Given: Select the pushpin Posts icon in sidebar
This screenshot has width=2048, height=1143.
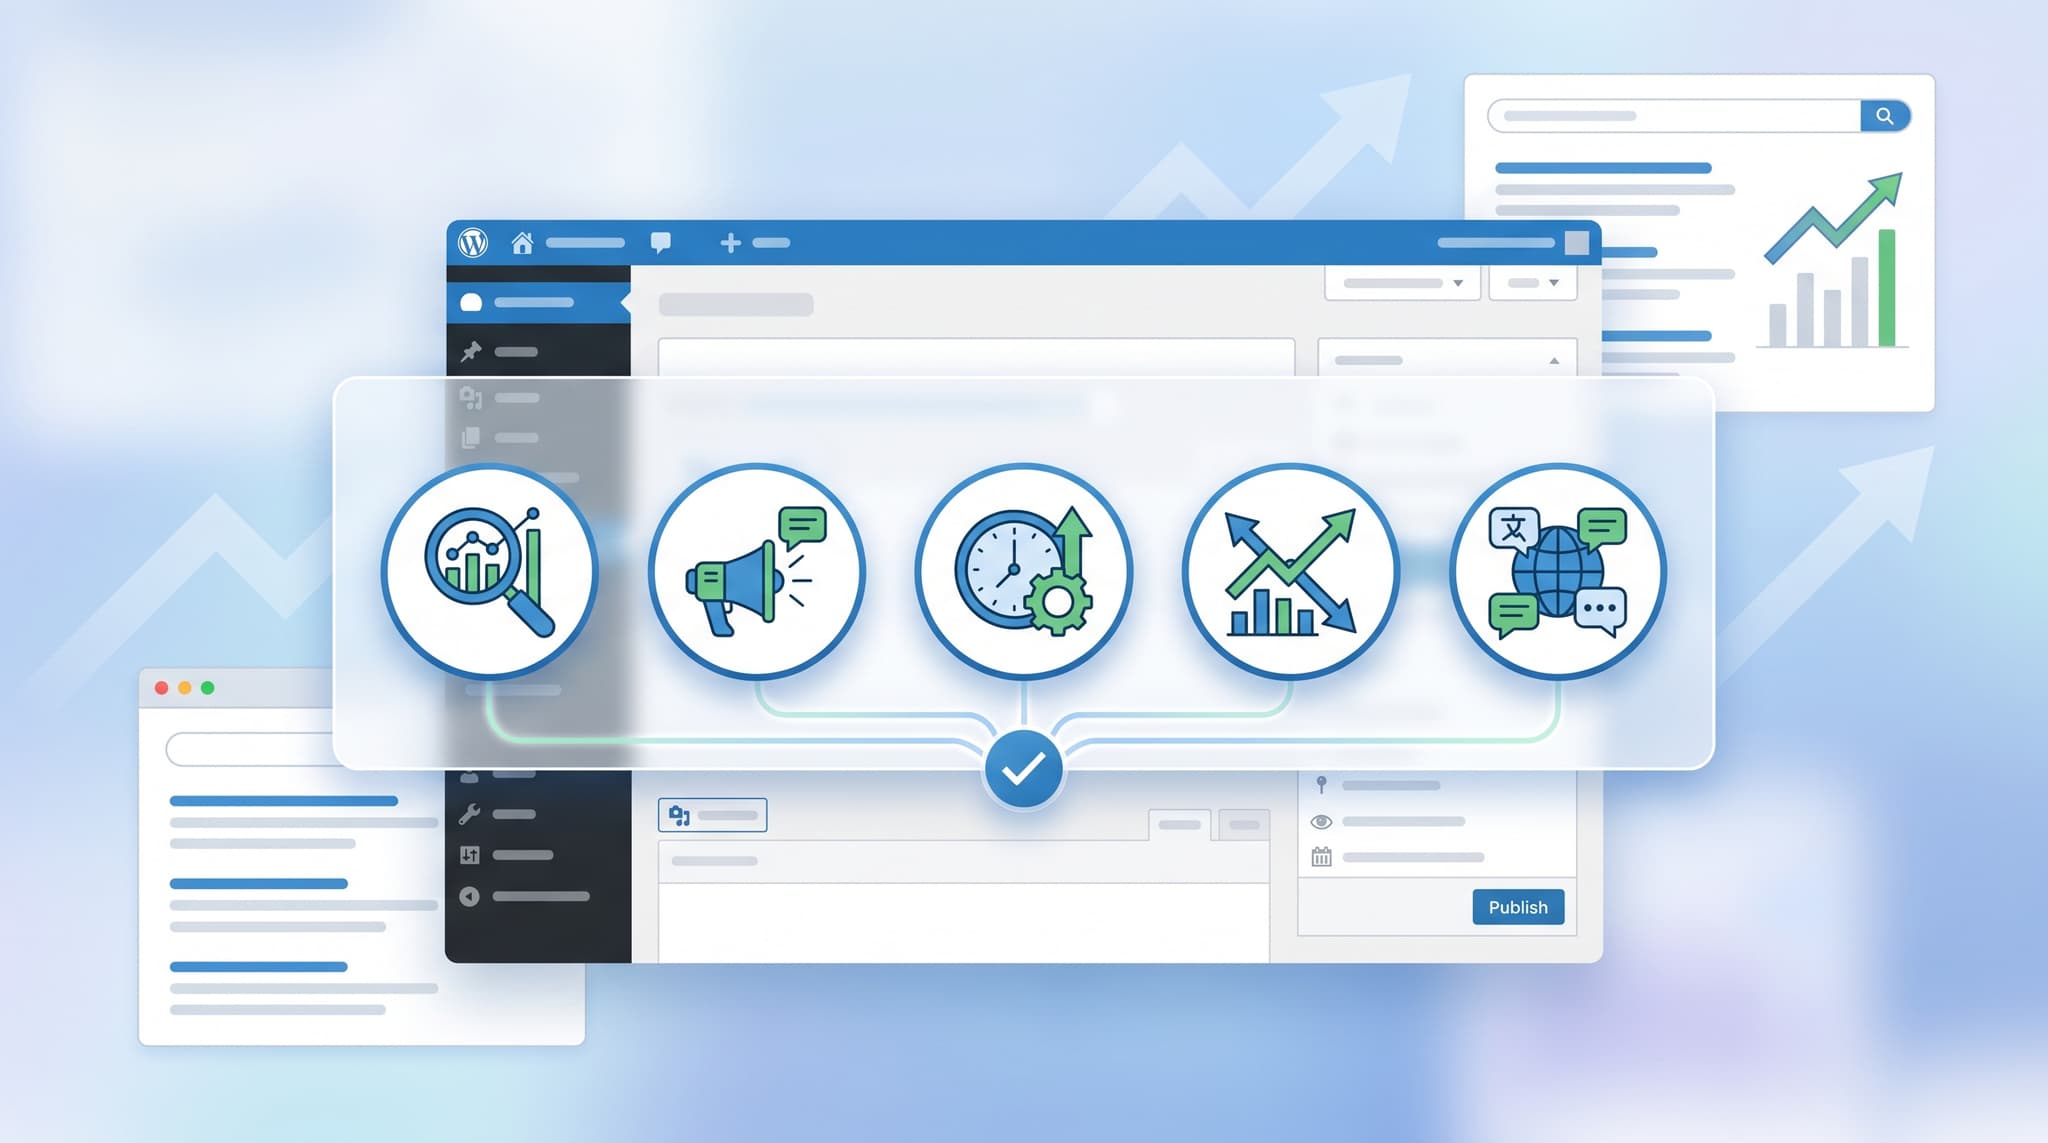Looking at the screenshot, I should pos(470,351).
